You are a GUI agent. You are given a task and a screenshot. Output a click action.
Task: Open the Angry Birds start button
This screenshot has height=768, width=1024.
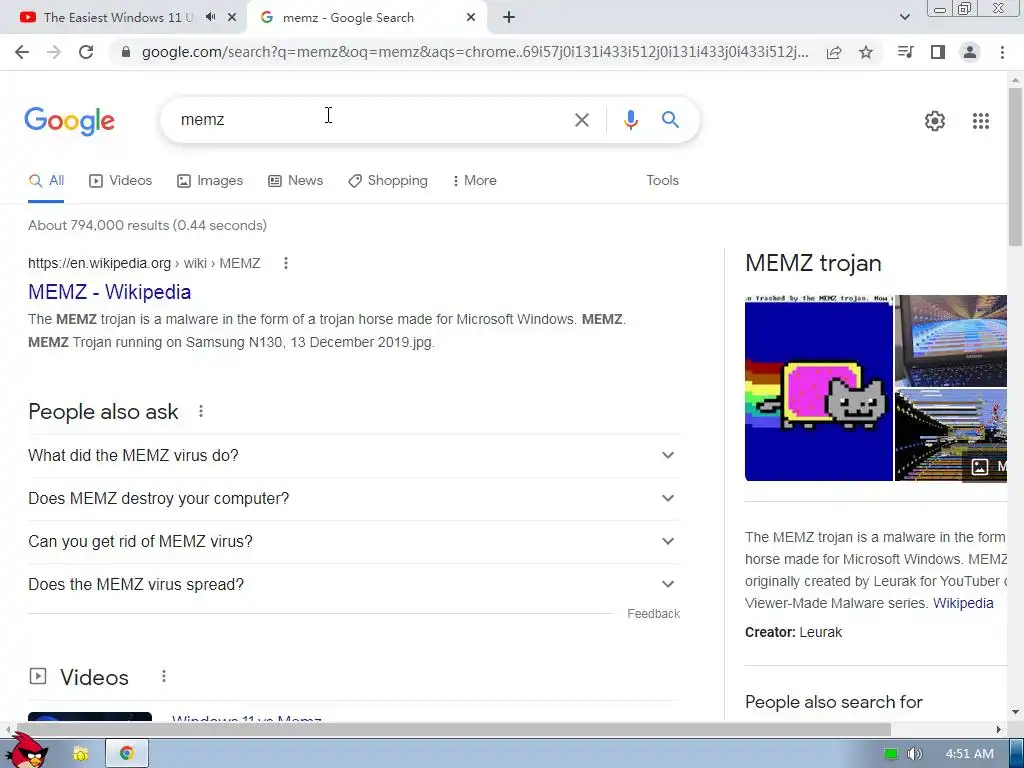pos(26,752)
